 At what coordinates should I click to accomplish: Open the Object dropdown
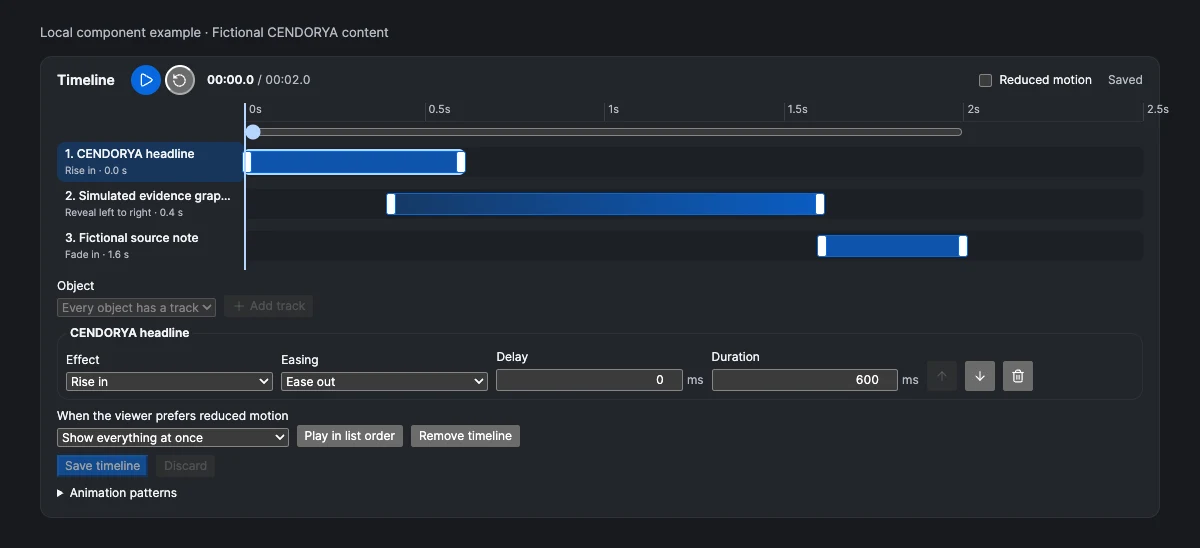(x=137, y=307)
